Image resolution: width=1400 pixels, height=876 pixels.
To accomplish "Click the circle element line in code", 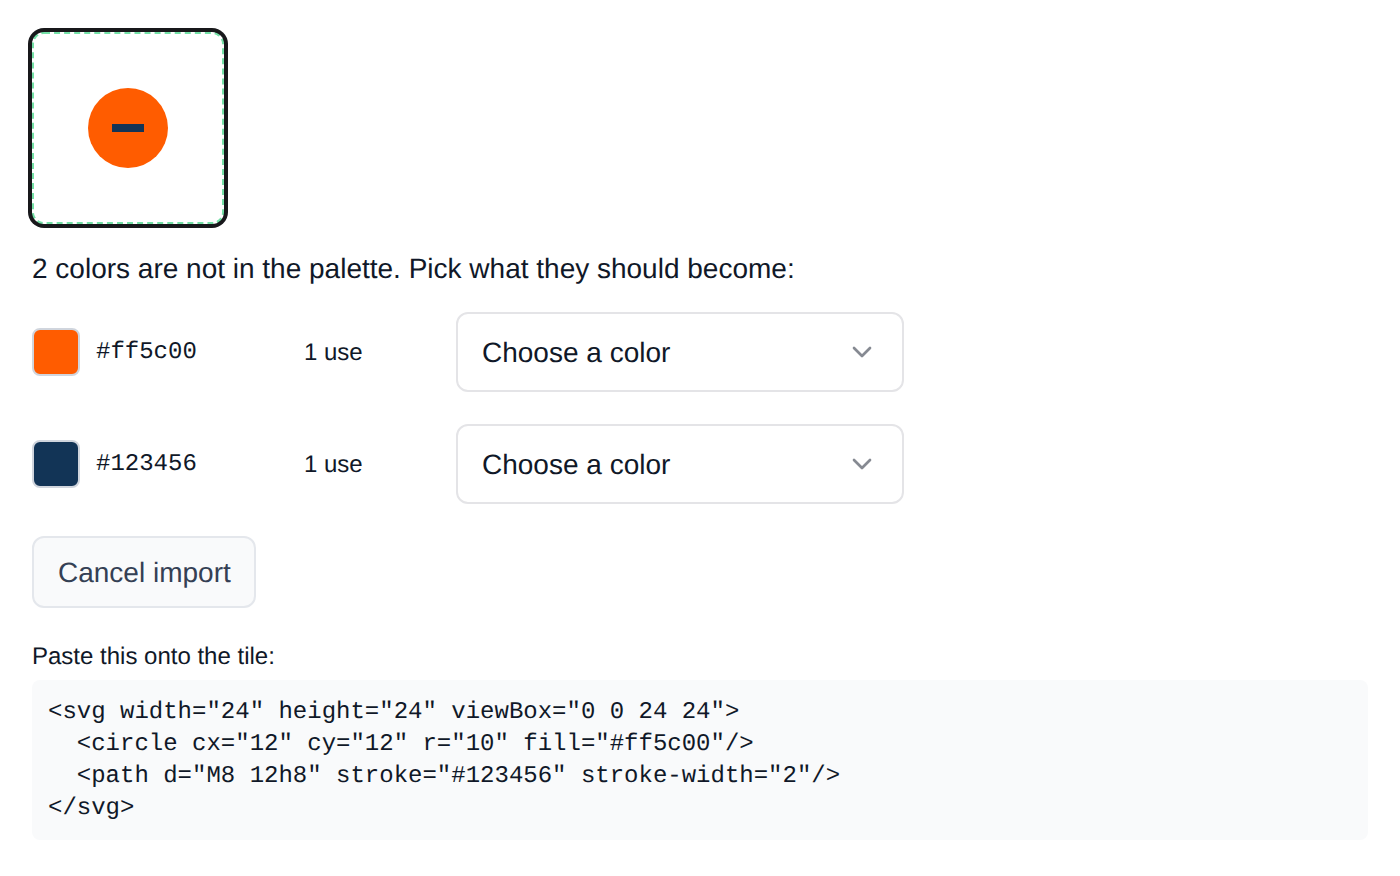I will 415,742.
